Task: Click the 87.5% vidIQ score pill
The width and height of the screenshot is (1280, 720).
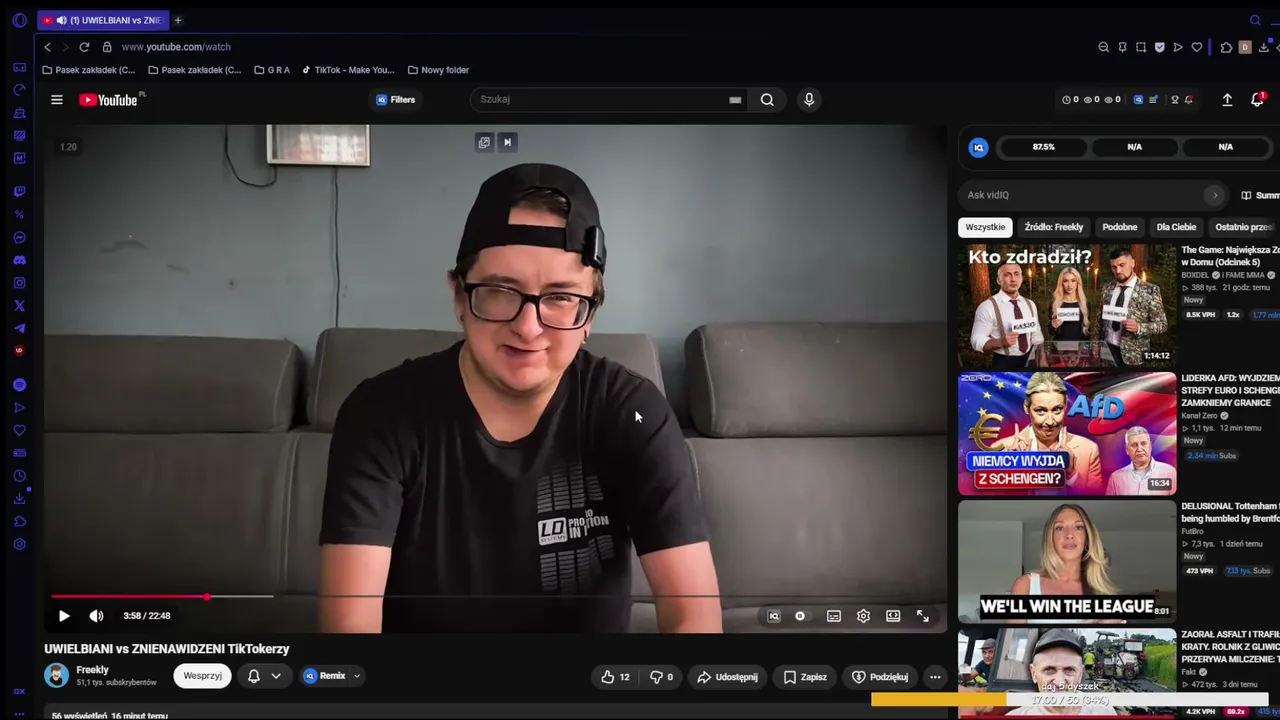Action: (x=1043, y=147)
